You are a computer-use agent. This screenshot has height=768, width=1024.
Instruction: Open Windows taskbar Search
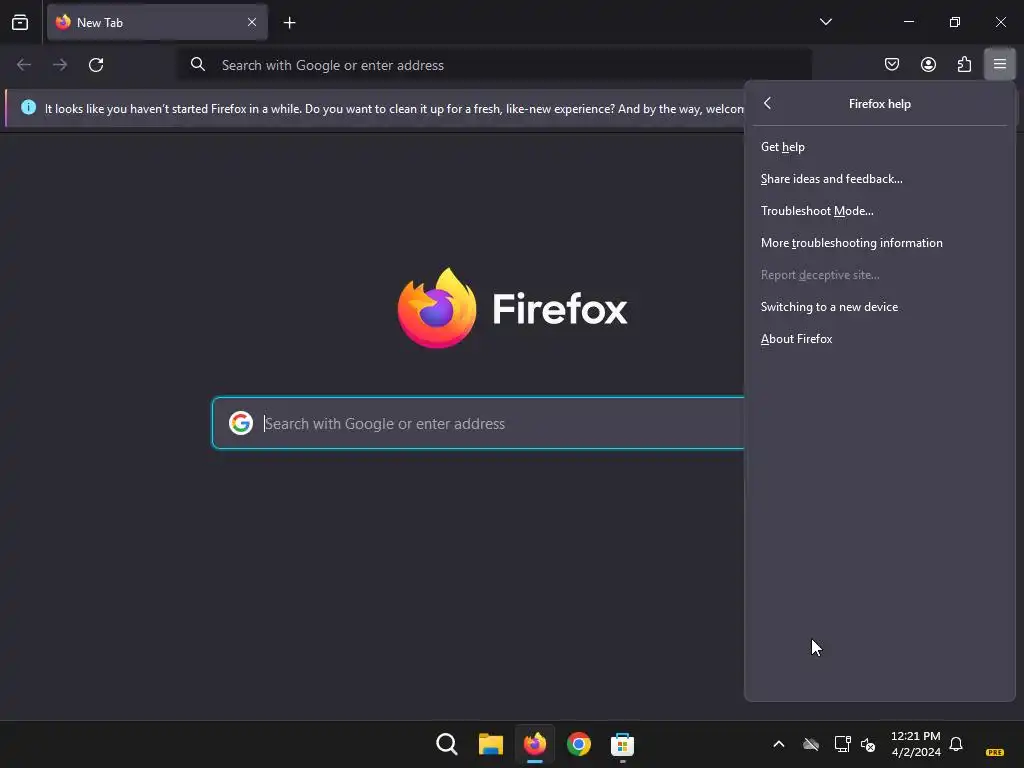447,744
